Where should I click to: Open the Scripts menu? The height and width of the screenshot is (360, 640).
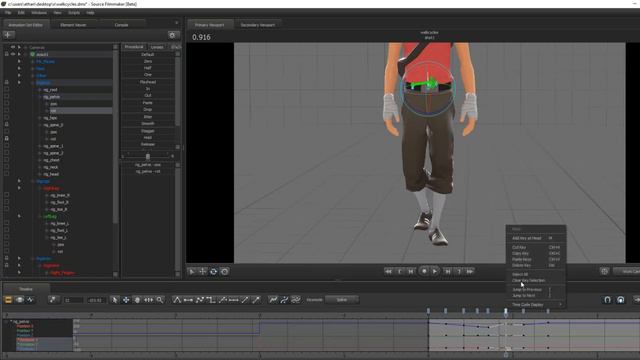click(x=74, y=13)
